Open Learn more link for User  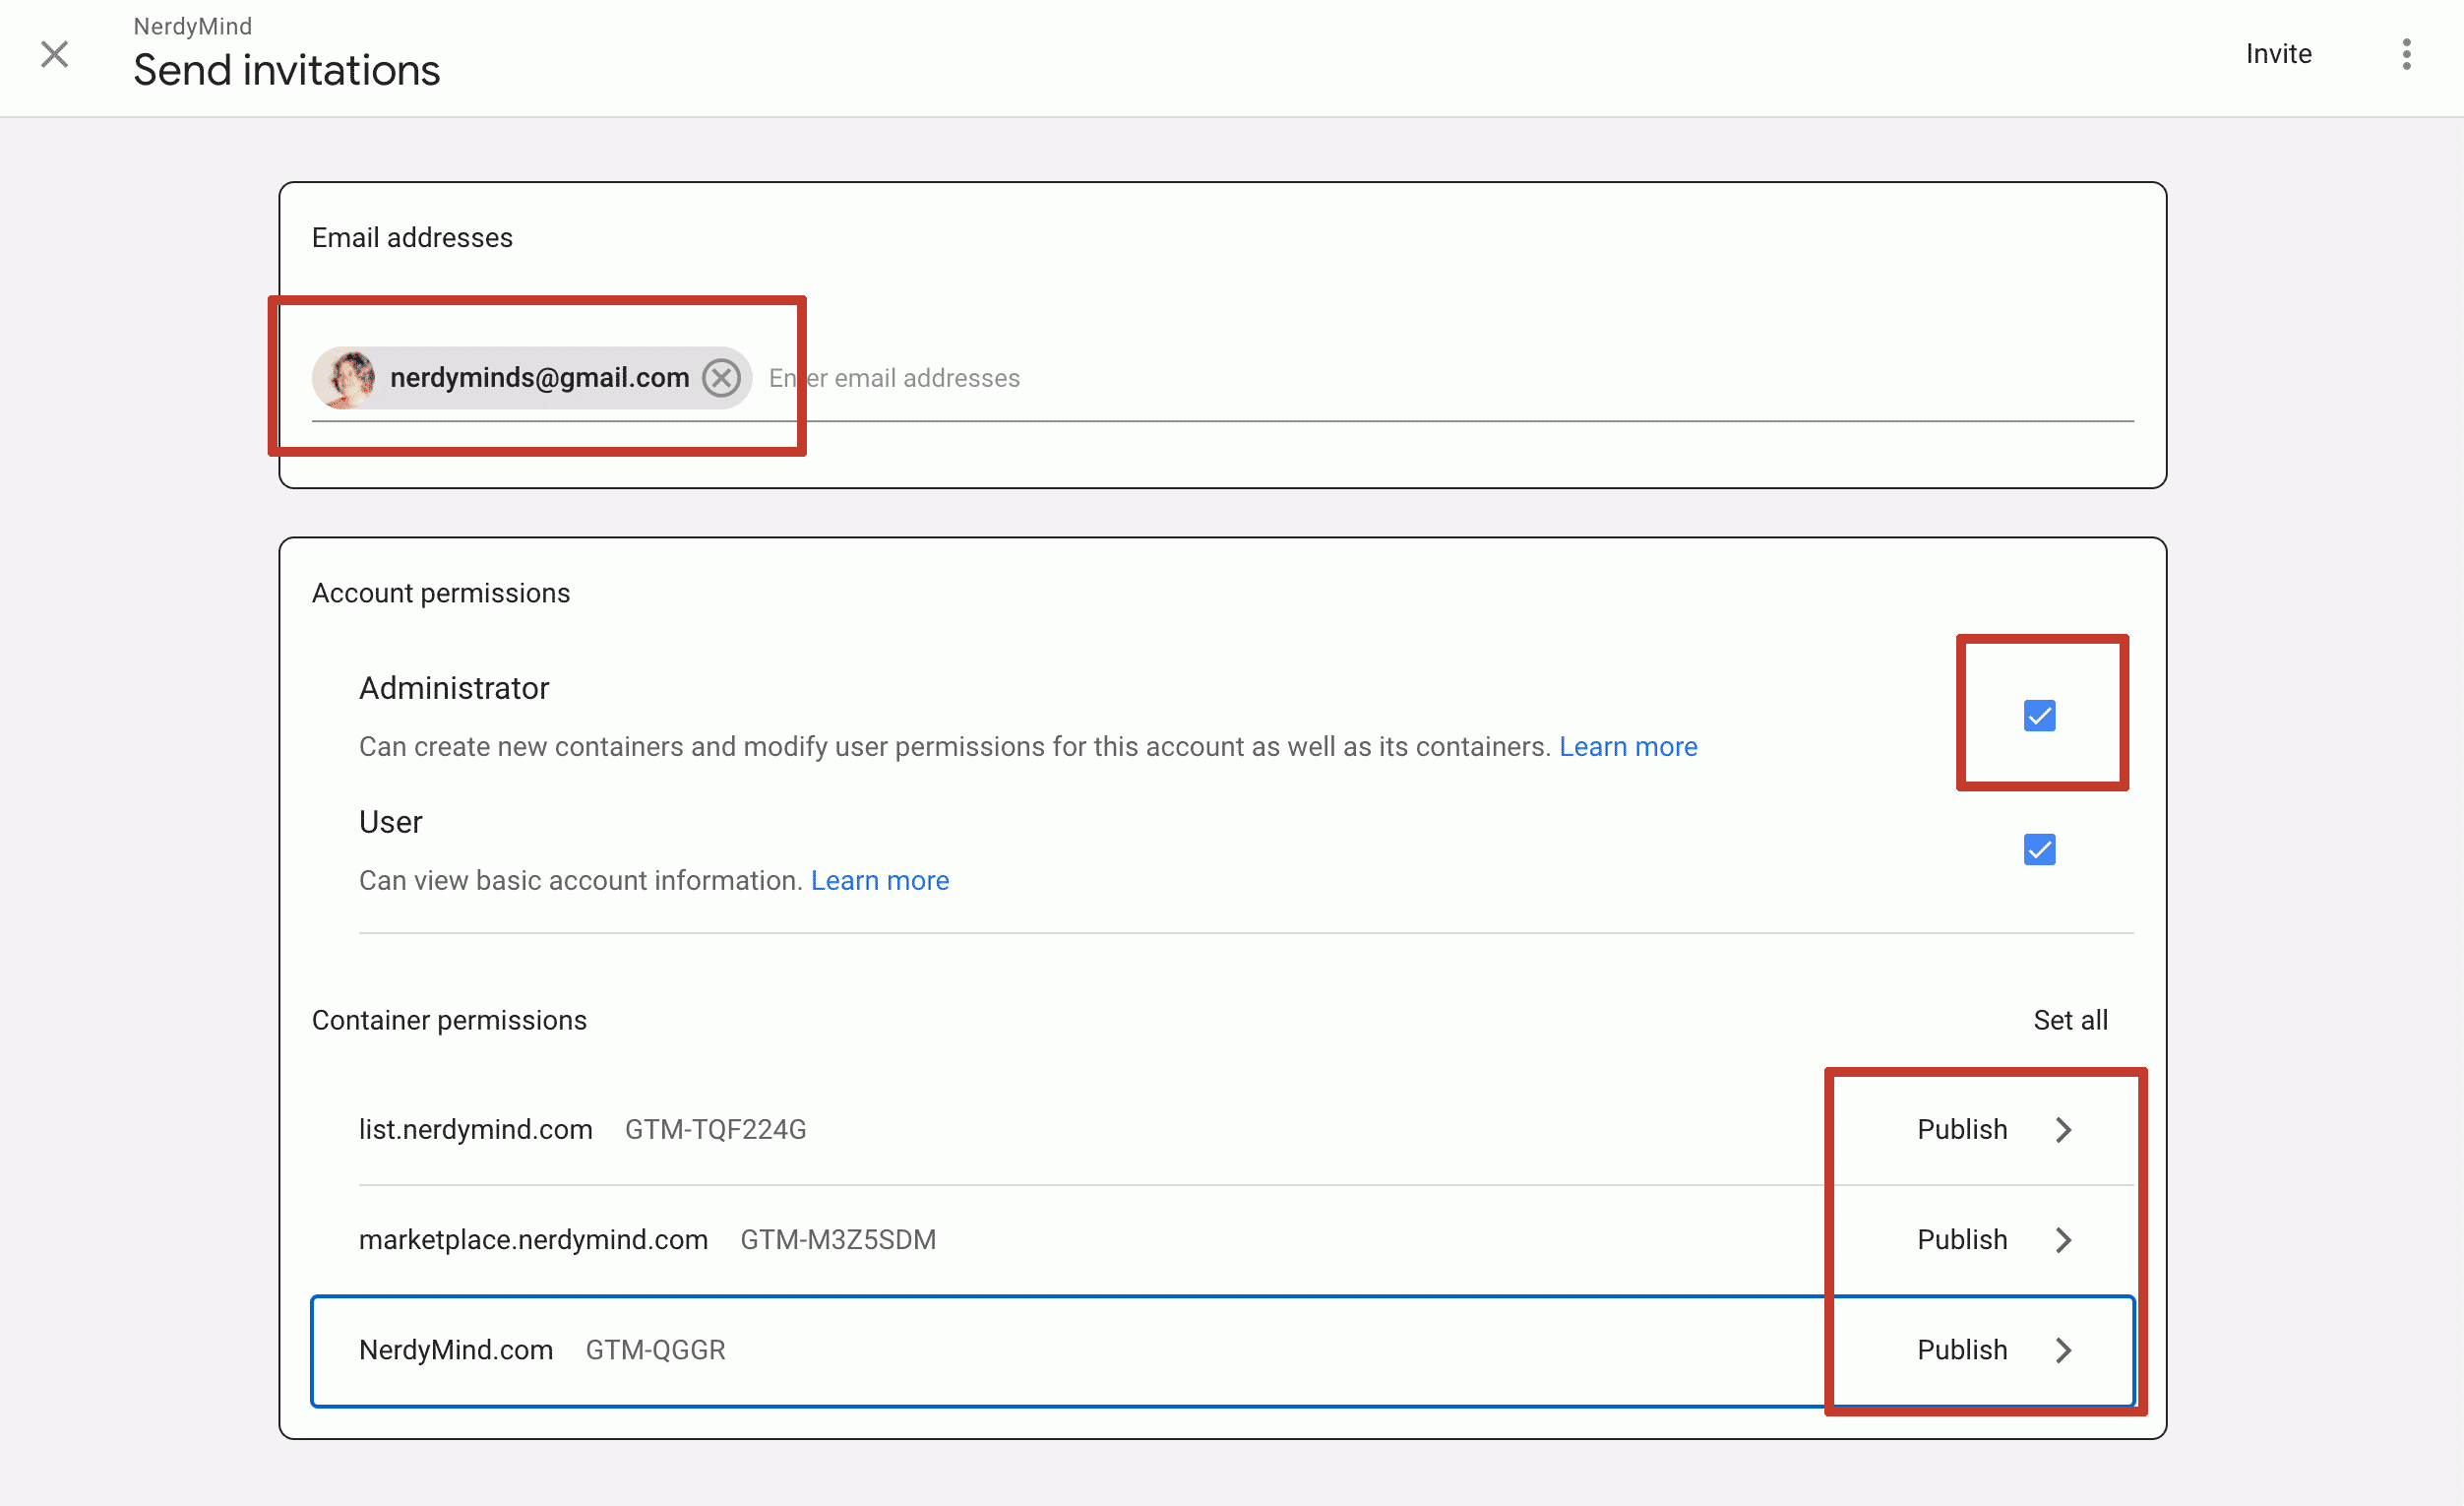point(880,881)
